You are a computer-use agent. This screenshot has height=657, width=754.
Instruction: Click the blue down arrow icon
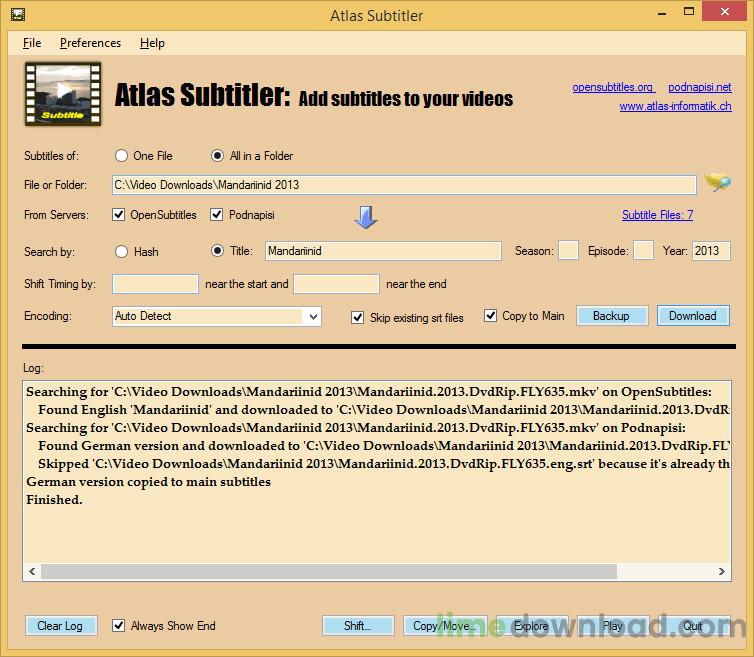click(x=366, y=217)
